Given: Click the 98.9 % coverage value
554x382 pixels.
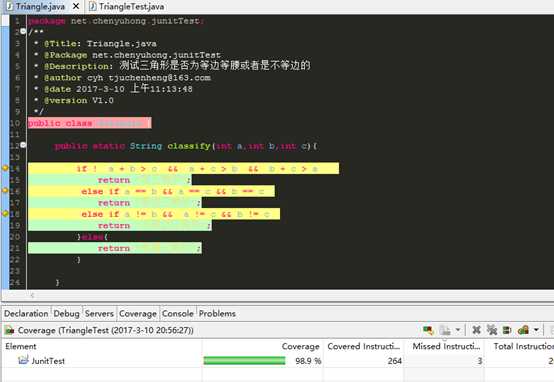Looking at the screenshot, I should coord(308,361).
